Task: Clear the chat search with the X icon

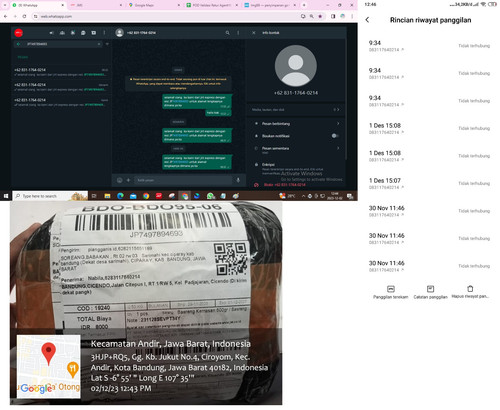Action: pos(99,44)
